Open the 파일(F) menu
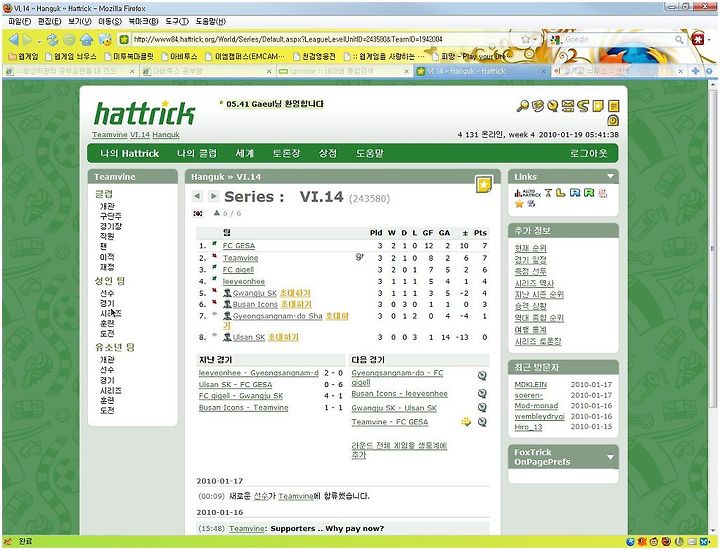720x550 pixels. (x=19, y=22)
